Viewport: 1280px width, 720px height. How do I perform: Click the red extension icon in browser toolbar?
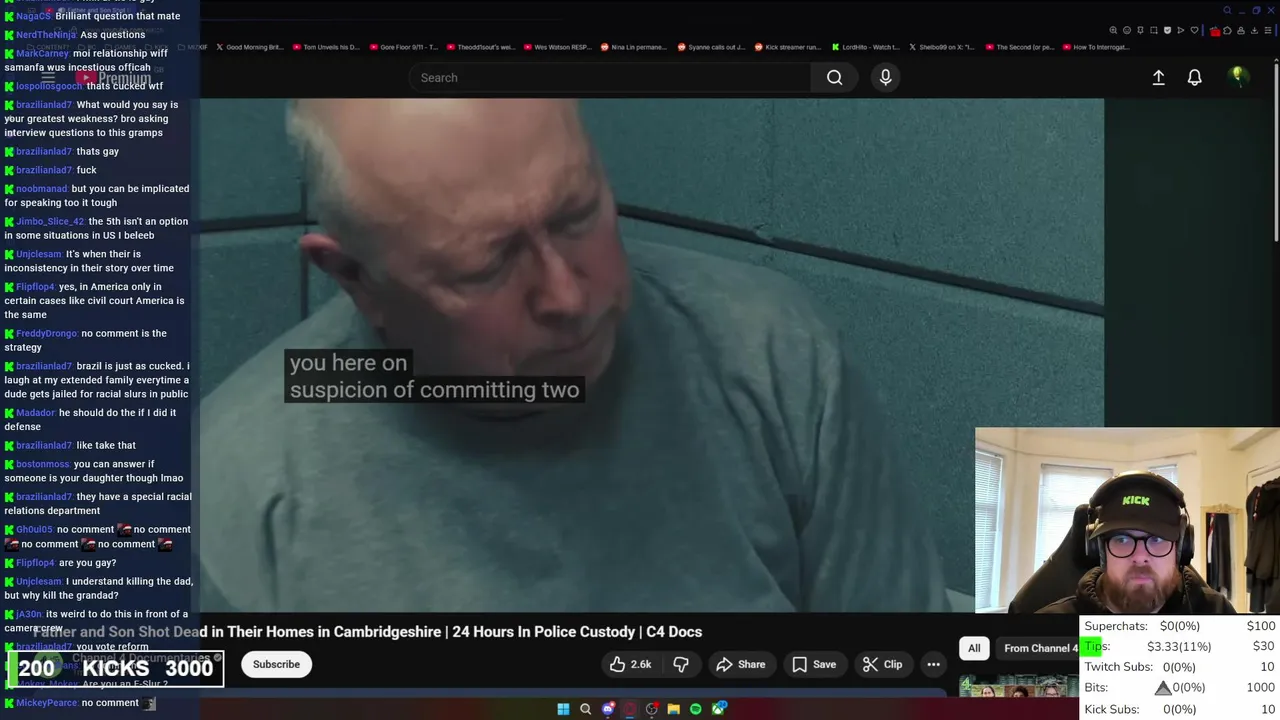coord(1215,31)
